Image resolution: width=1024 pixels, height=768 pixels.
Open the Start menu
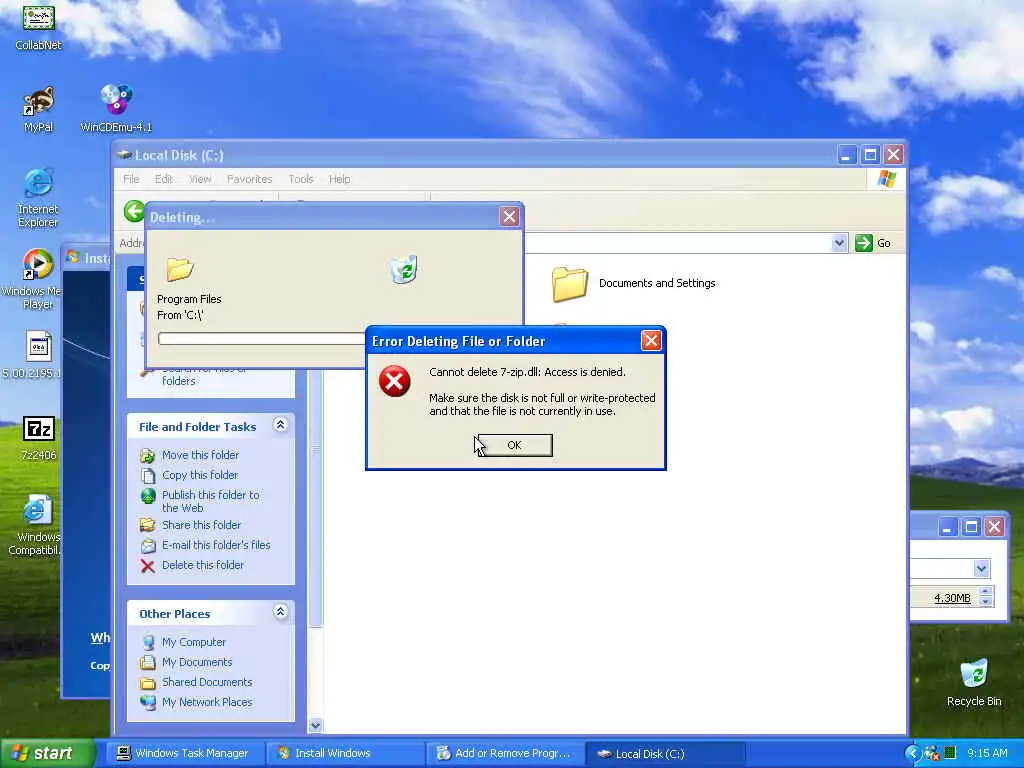(x=46, y=753)
